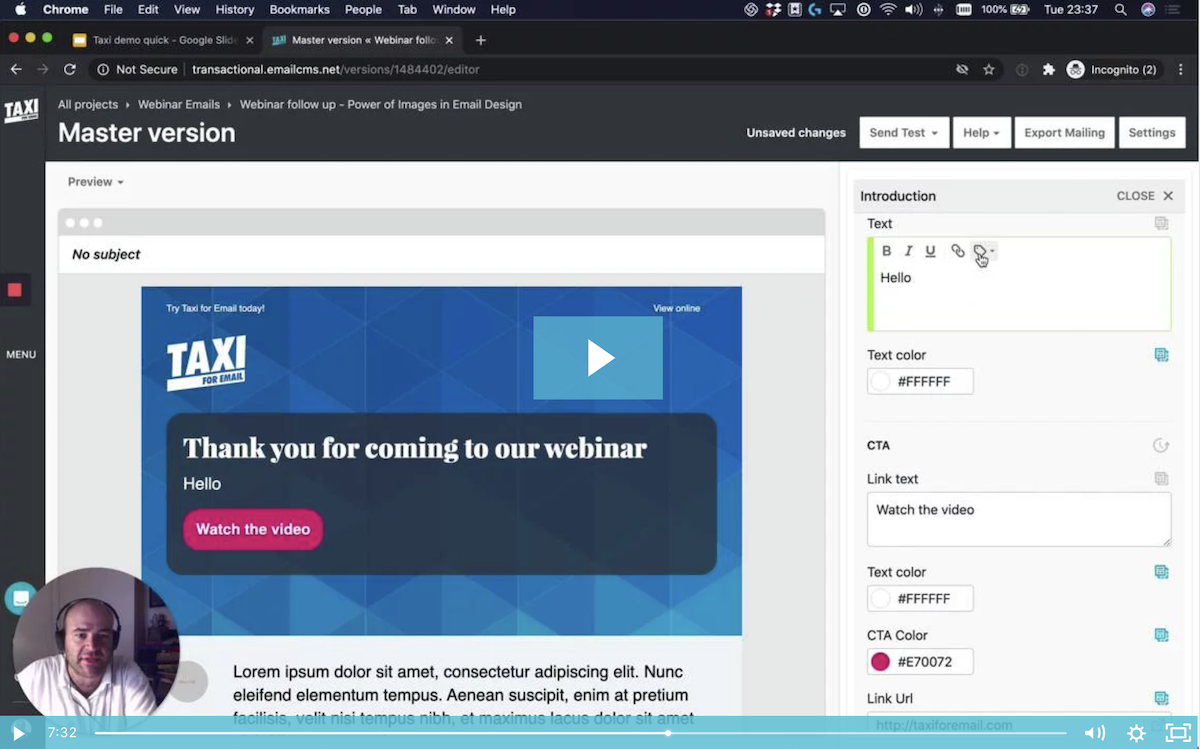The height and width of the screenshot is (749, 1200).
Task: Open the Webinar Emails breadcrumb link
Action: (x=179, y=104)
